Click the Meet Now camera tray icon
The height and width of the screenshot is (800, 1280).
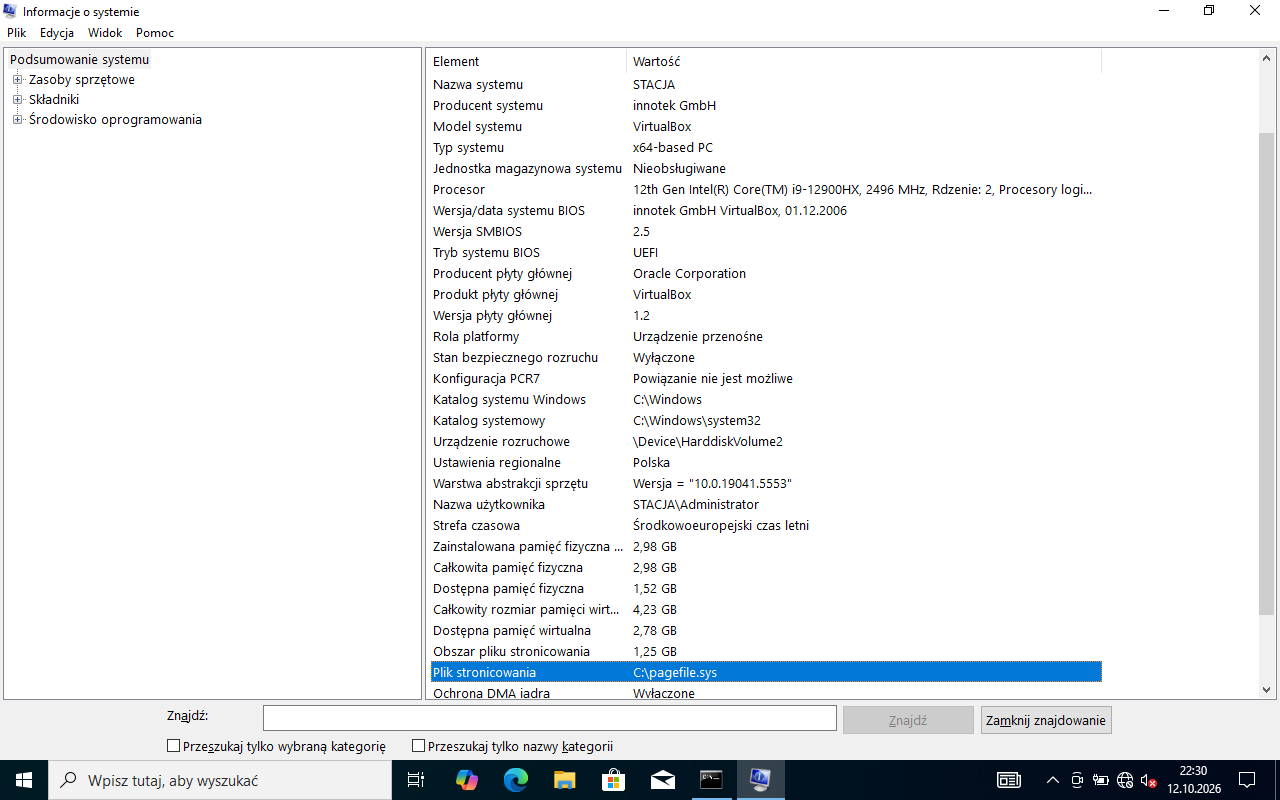click(1077, 780)
